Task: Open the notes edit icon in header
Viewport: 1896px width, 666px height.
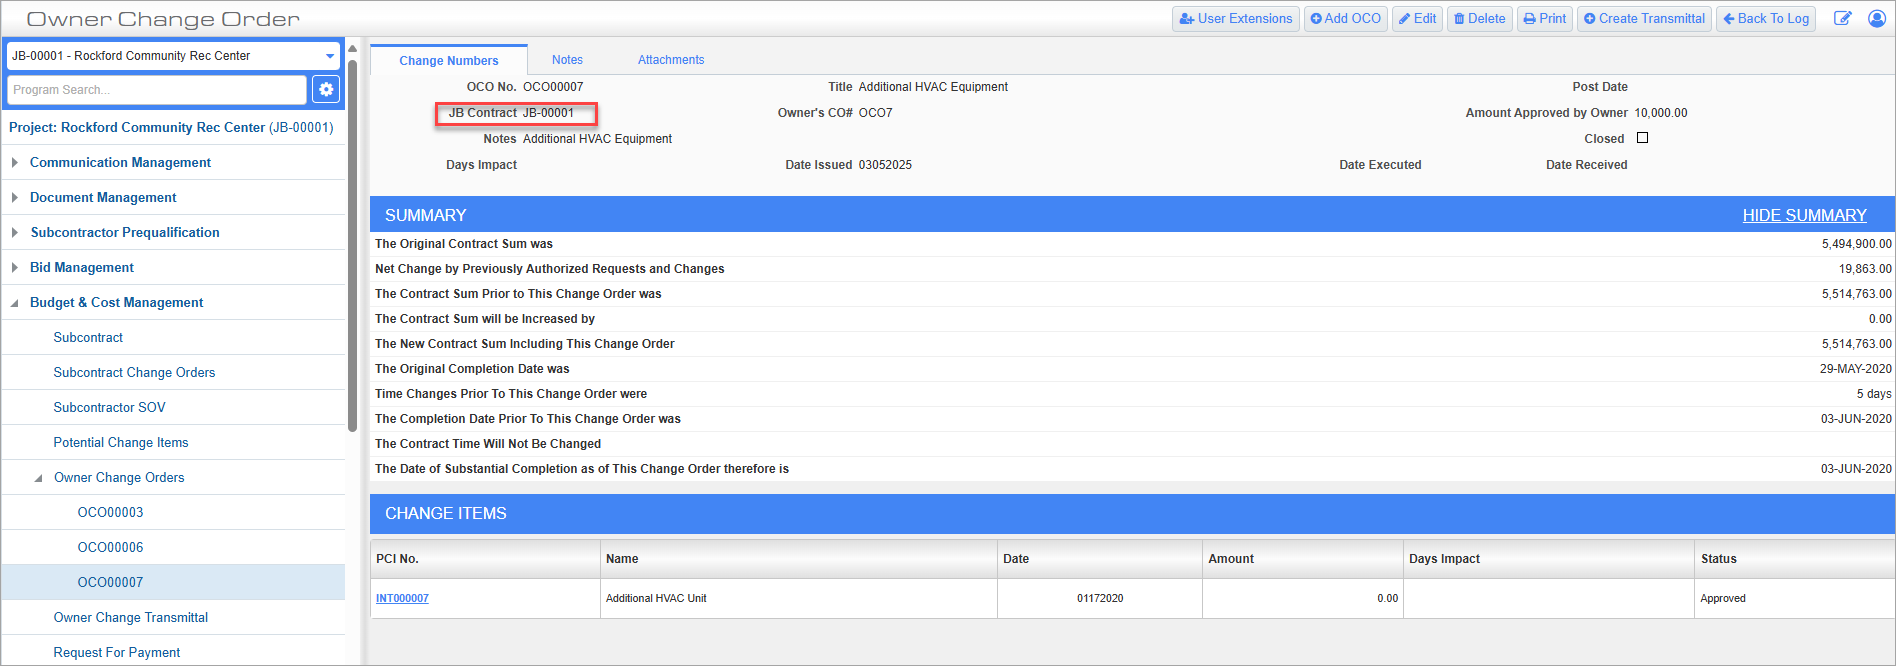Action: (x=1842, y=19)
